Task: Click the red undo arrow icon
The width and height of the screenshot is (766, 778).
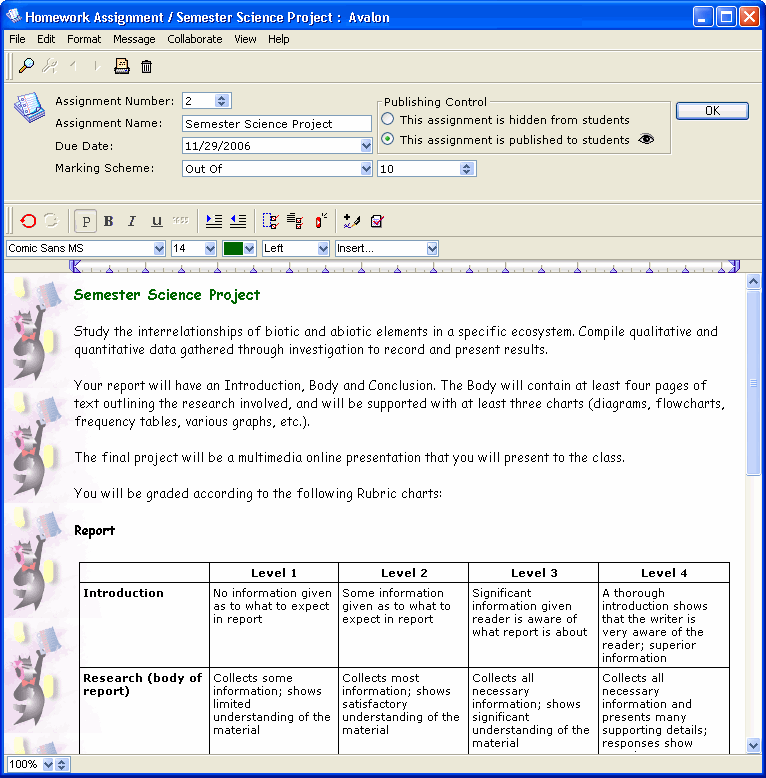Action: click(28, 221)
